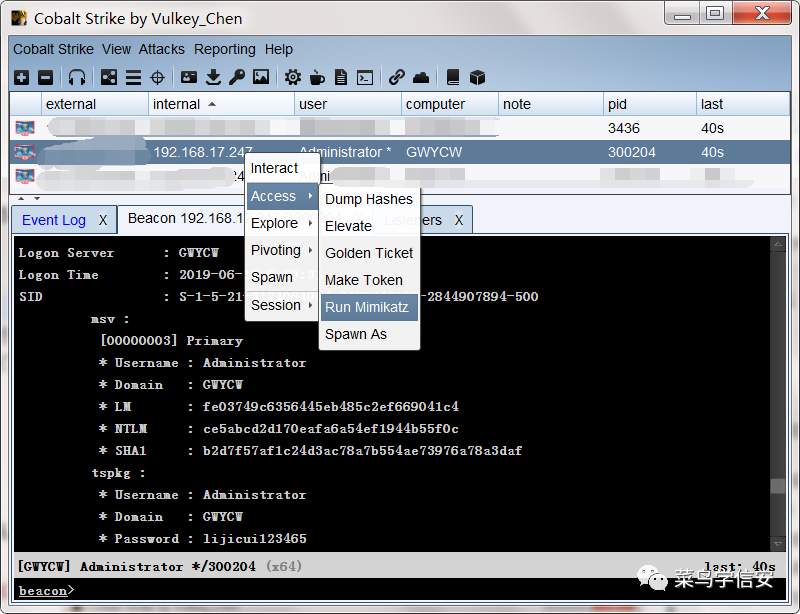The image size is (800, 614).
Task: Sort sessions by pid column
Action: pyautogui.click(x=650, y=104)
